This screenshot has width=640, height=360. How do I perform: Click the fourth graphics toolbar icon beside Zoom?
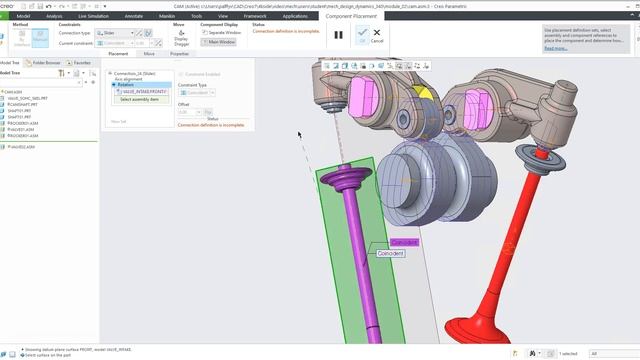click(354, 66)
